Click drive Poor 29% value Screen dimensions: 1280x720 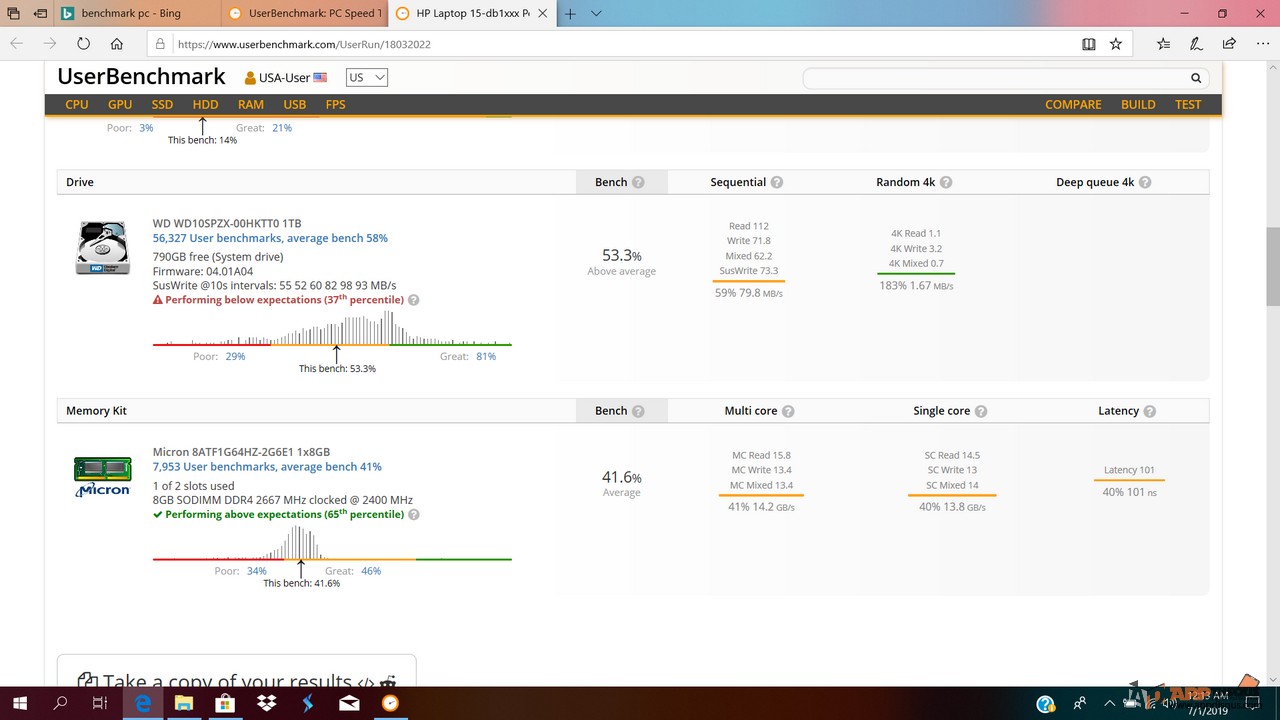coord(235,356)
